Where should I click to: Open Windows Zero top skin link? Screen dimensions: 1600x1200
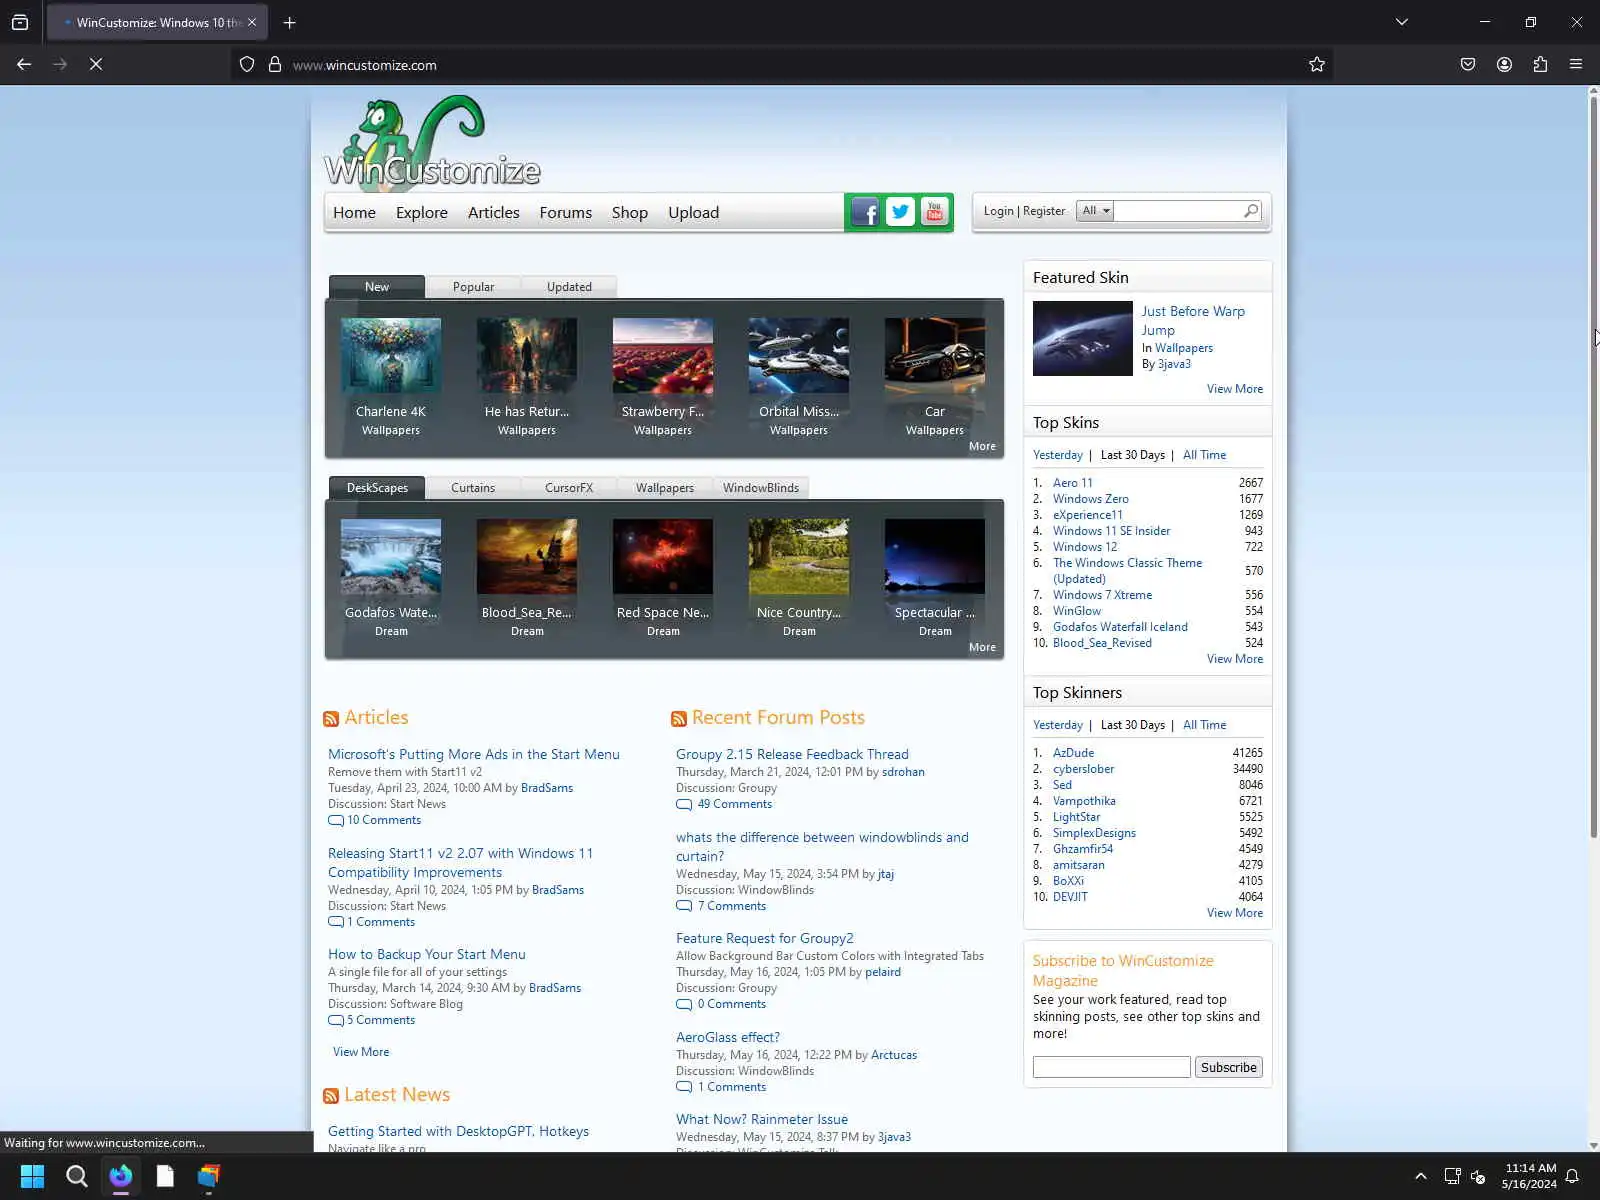1091,499
